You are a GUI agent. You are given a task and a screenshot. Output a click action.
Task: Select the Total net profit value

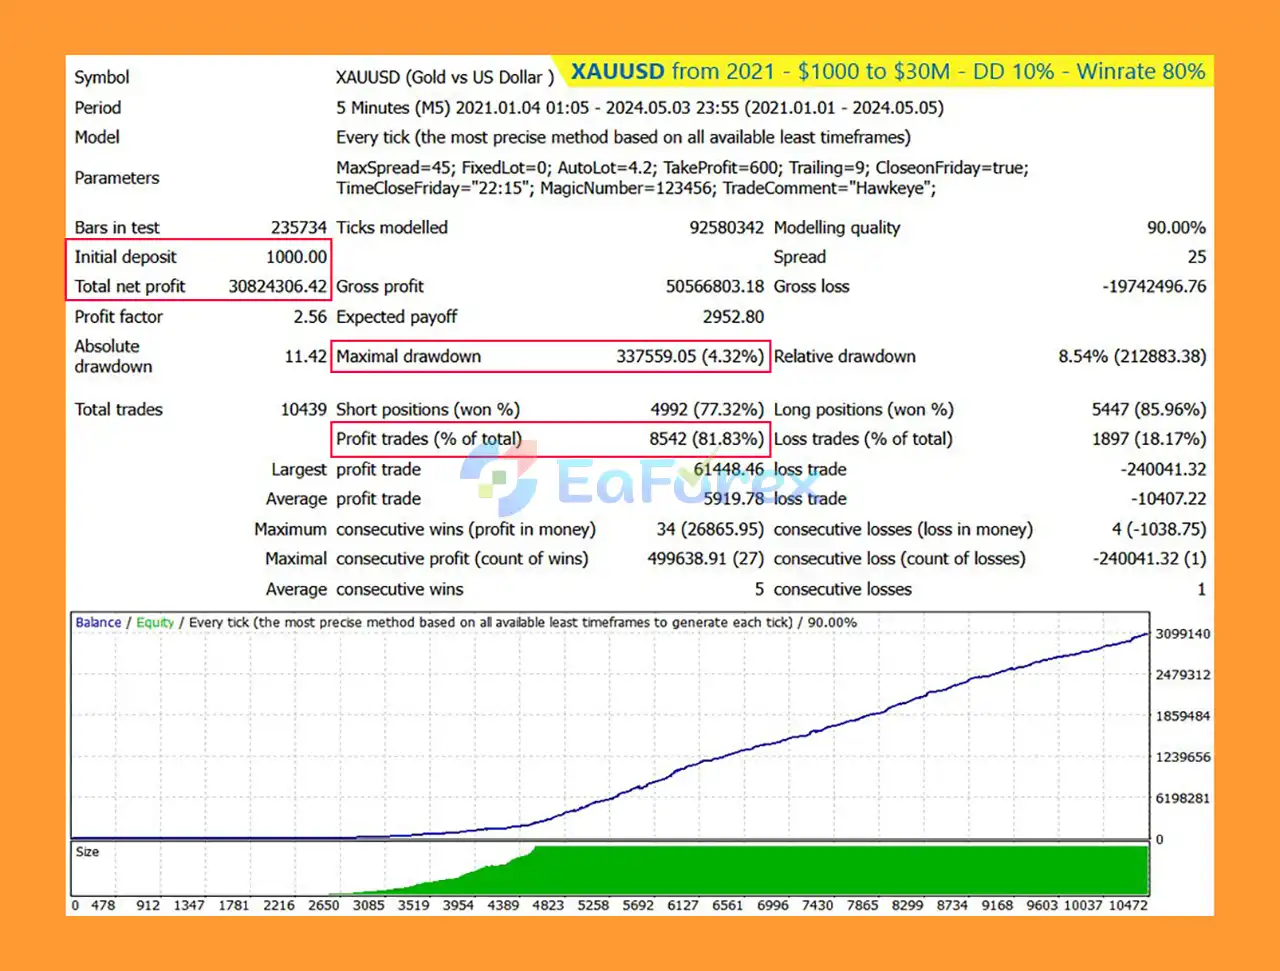pyautogui.click(x=277, y=287)
